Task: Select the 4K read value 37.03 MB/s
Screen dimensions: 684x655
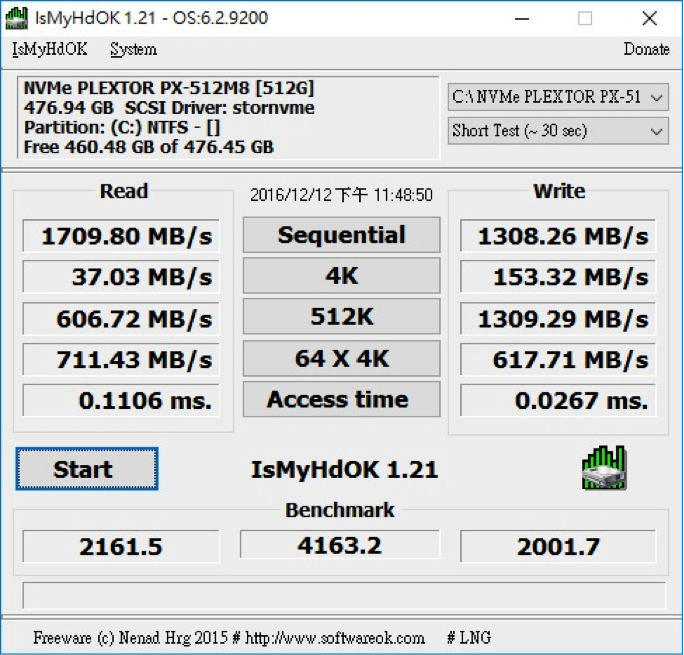Action: tap(121, 277)
